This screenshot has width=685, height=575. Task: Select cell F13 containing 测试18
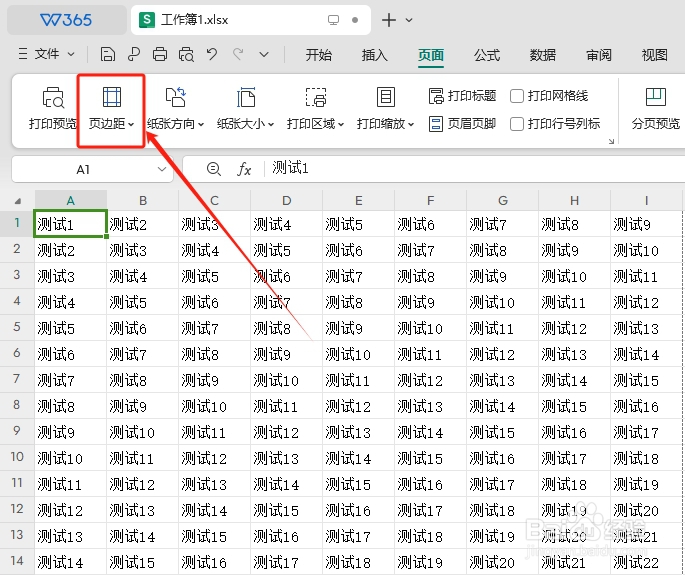431,536
